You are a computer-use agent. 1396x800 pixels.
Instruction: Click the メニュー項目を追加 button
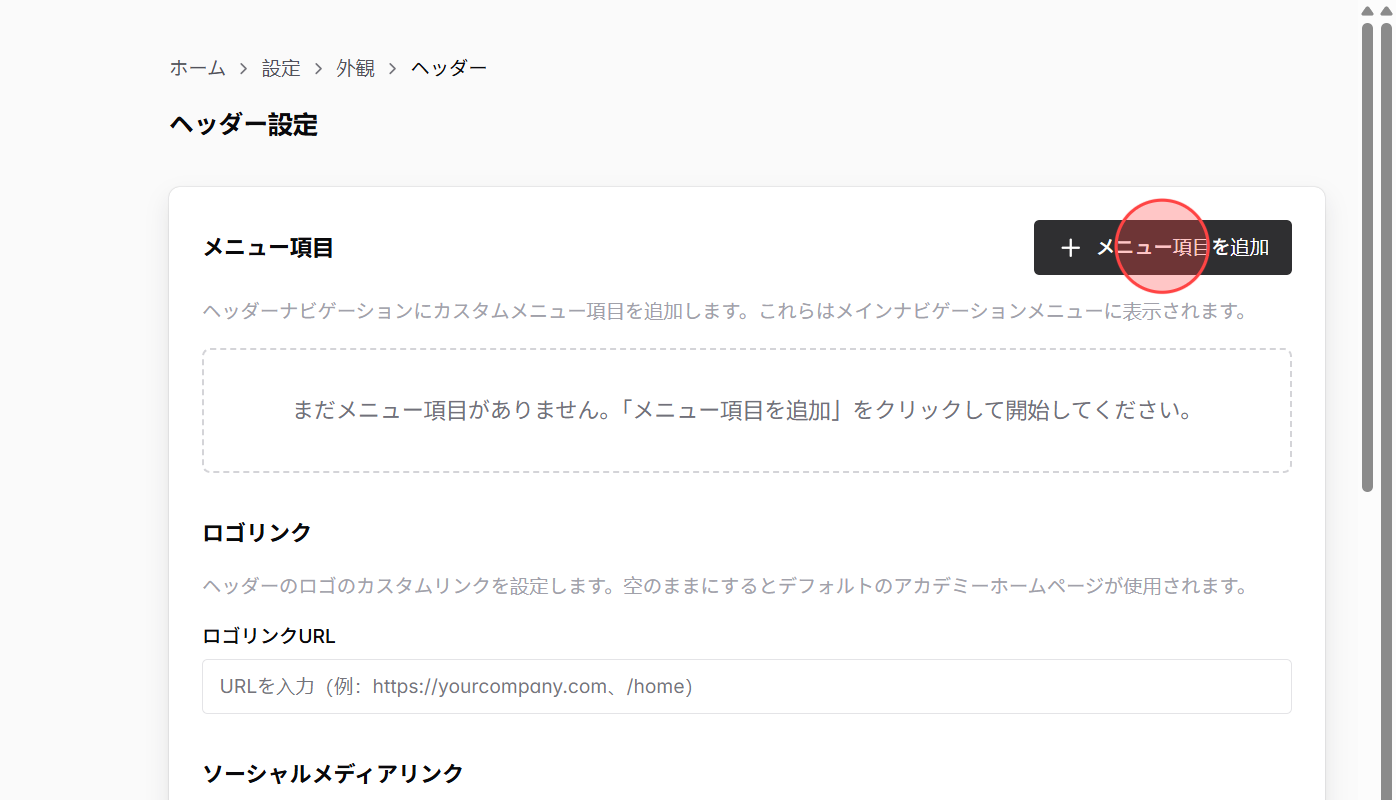tap(1162, 247)
